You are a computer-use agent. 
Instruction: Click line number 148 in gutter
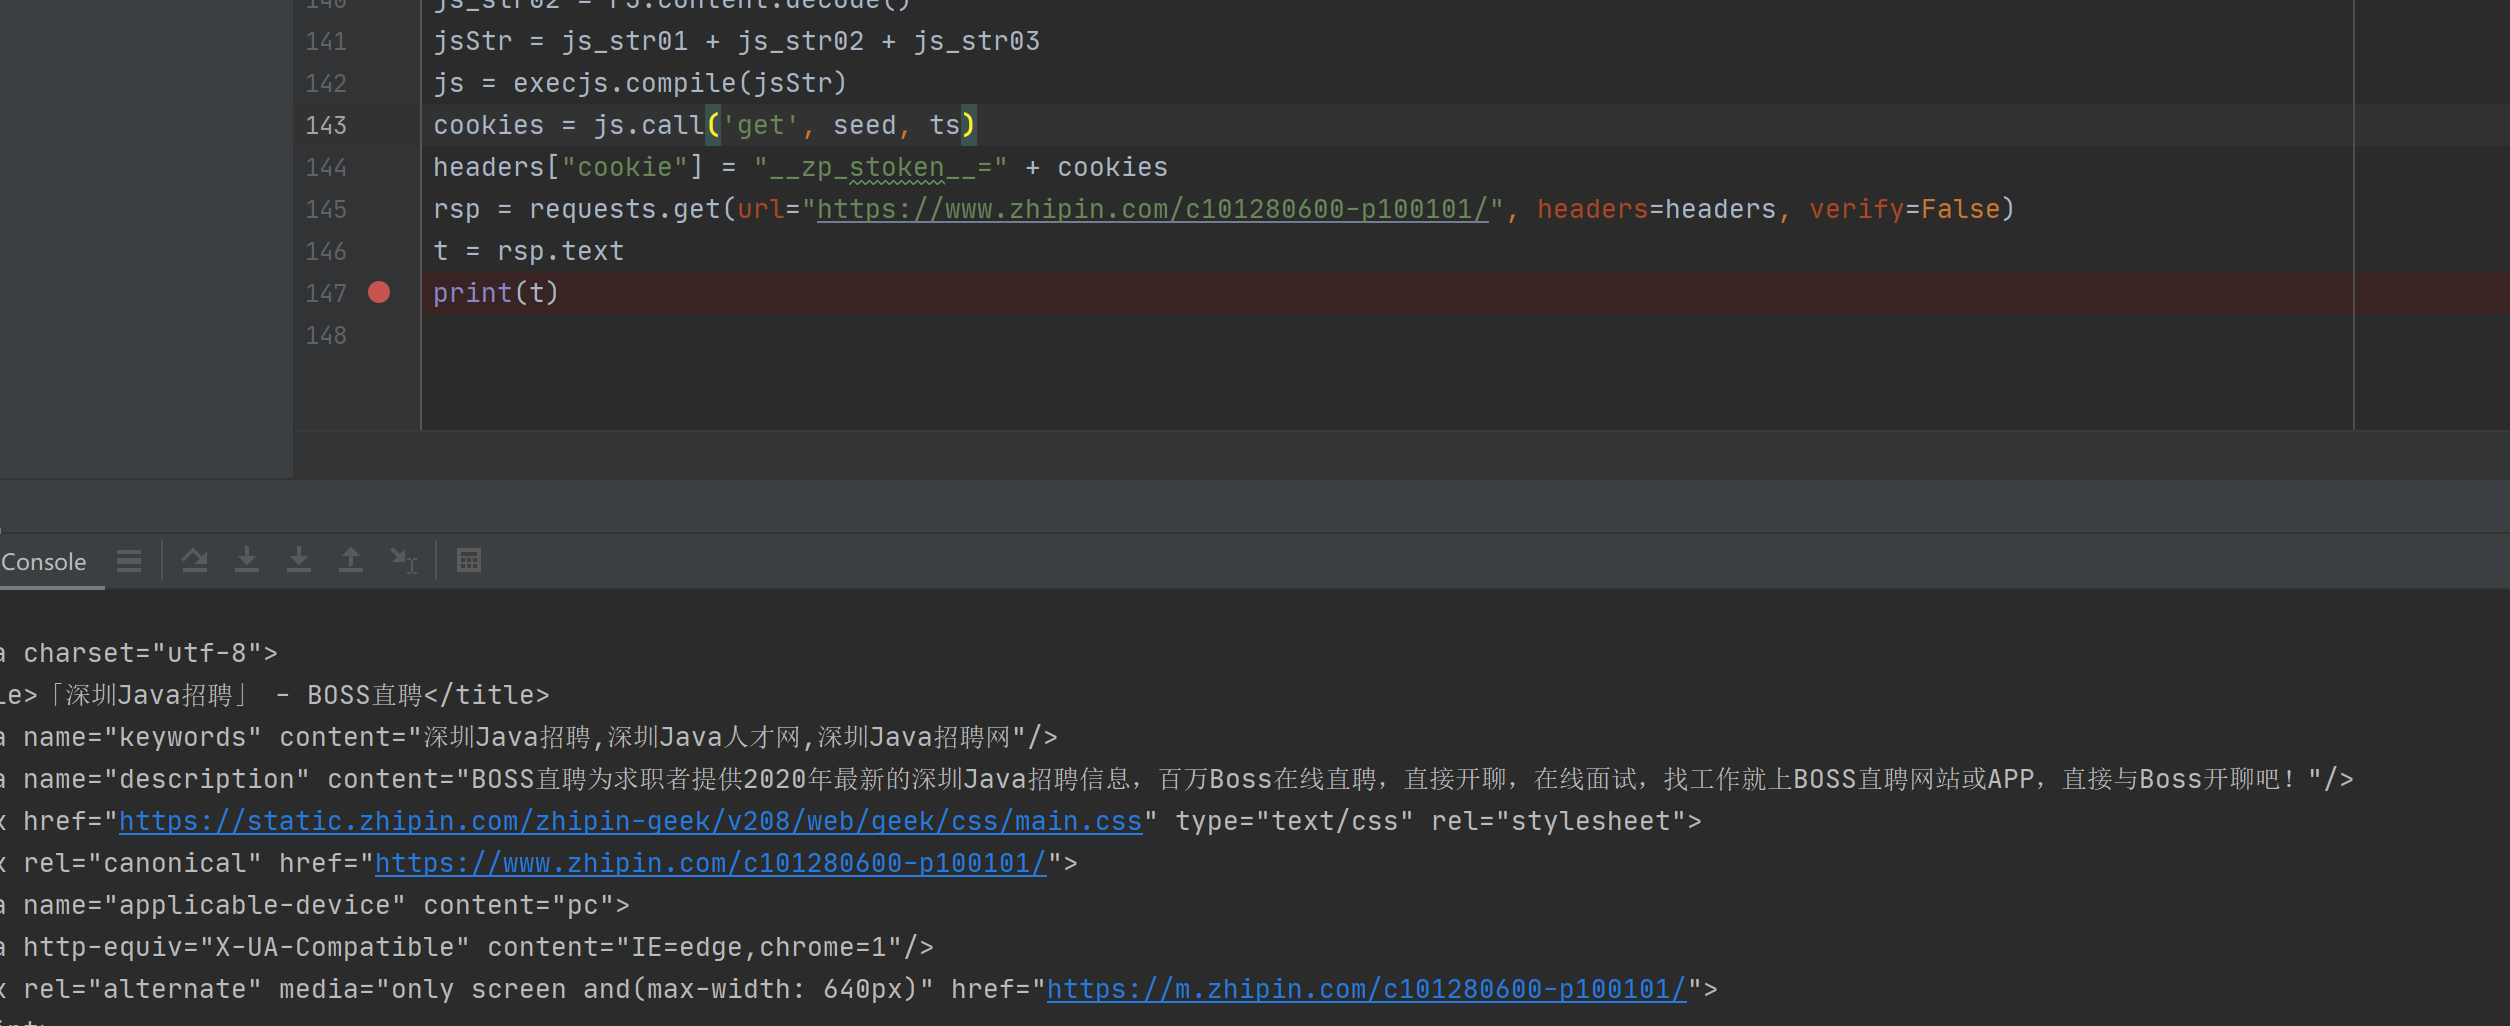pyautogui.click(x=326, y=335)
